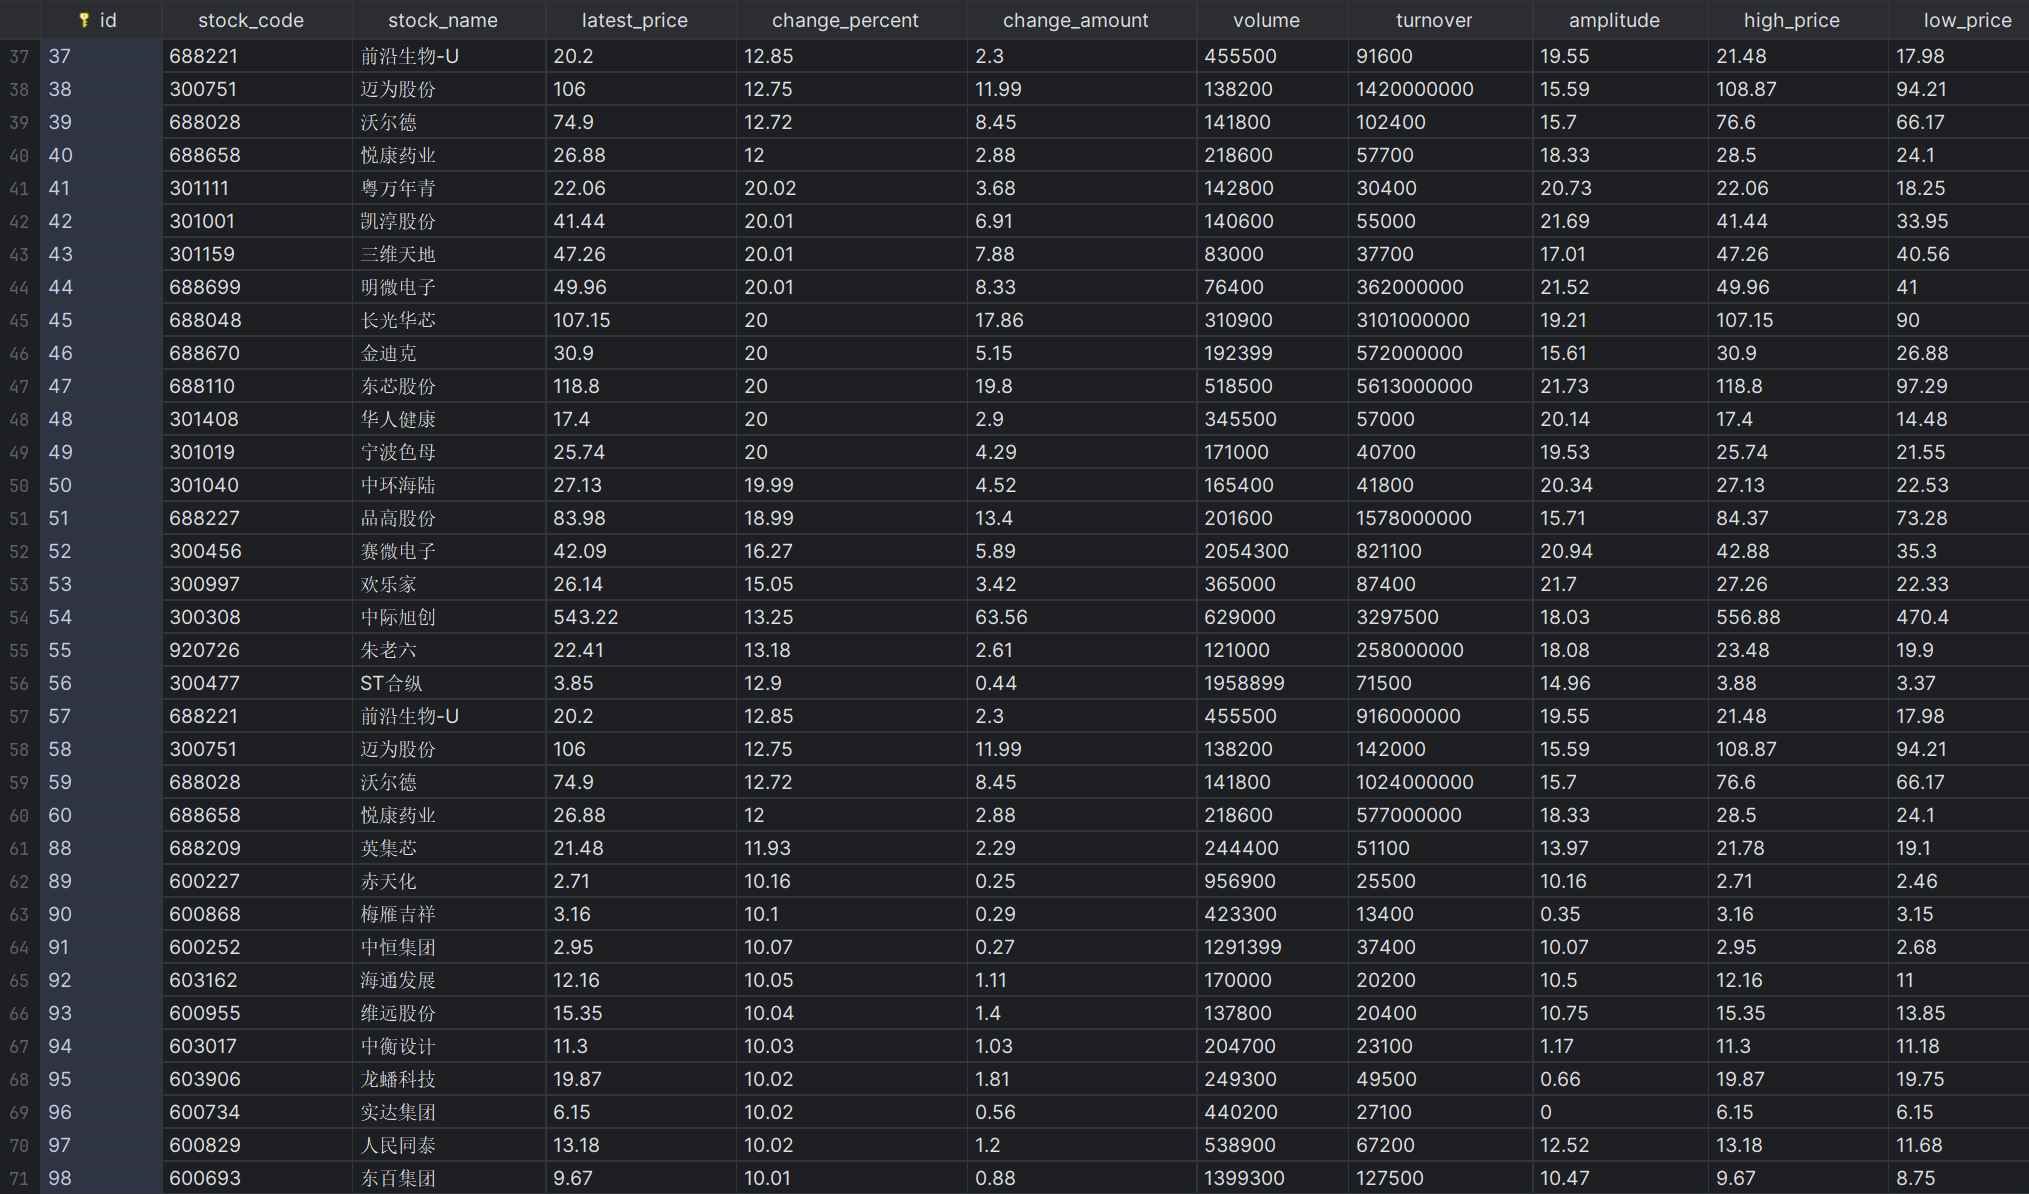Select the latest_price column header
The height and width of the screenshot is (1194, 2029).
pyautogui.click(x=634, y=20)
